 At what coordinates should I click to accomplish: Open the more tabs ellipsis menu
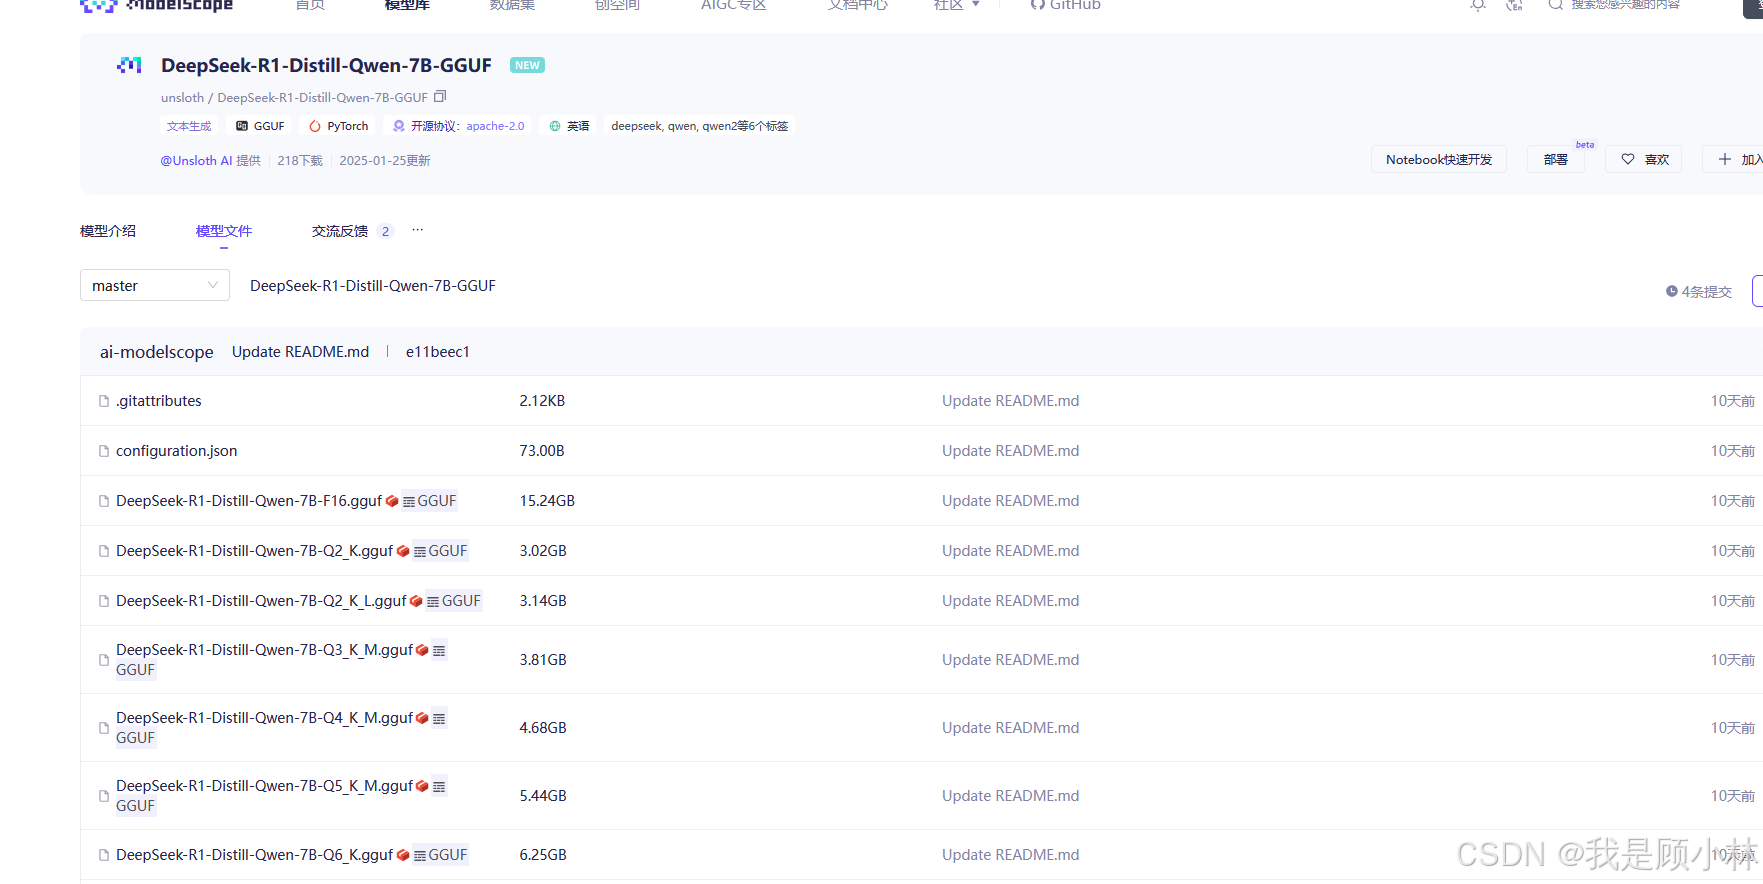tap(418, 230)
